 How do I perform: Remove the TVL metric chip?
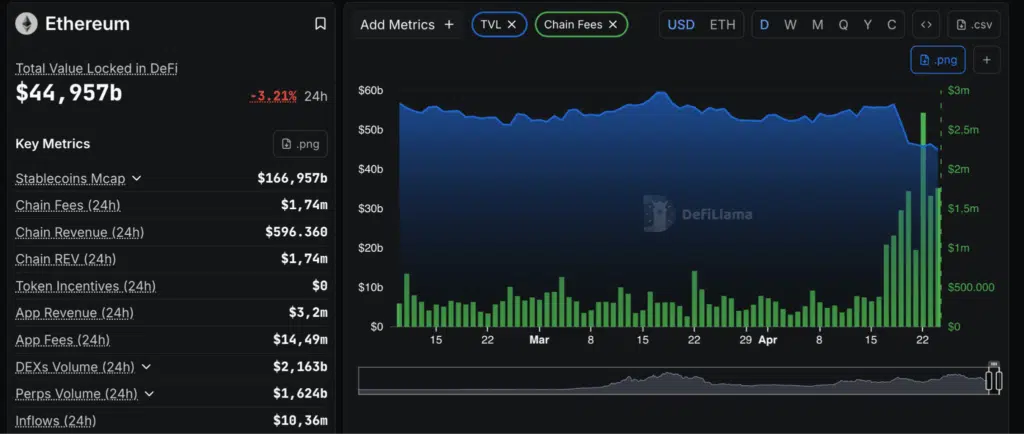pos(512,25)
